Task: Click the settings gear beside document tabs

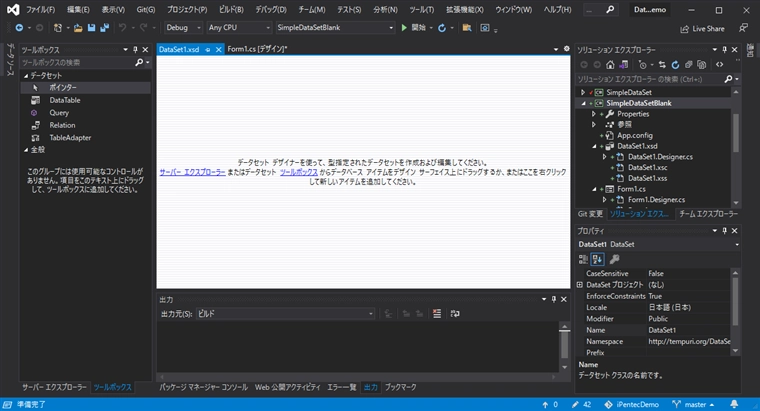Action: click(567, 49)
